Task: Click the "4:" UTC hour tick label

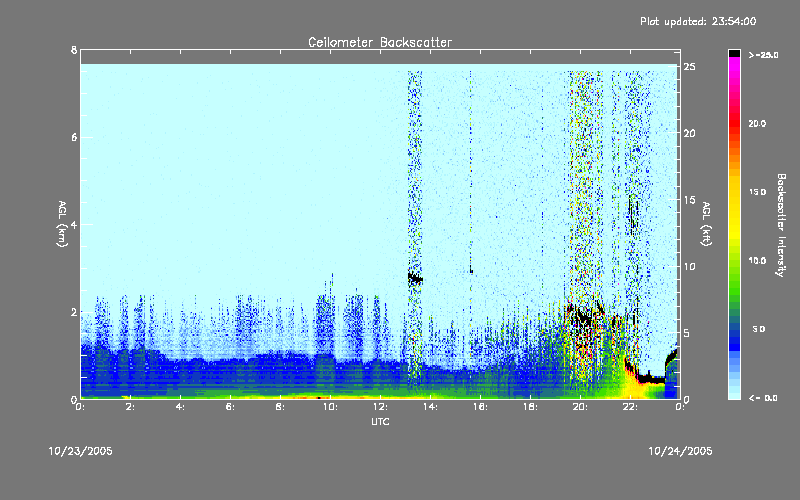Action: click(181, 407)
